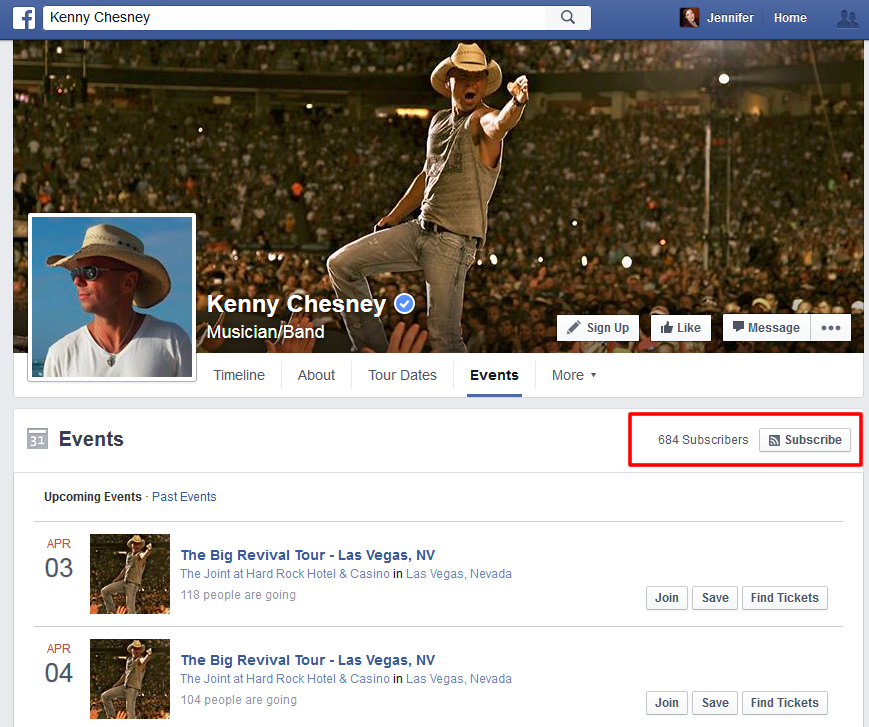
Task: Switch to the Timeline tab
Action: [239, 375]
